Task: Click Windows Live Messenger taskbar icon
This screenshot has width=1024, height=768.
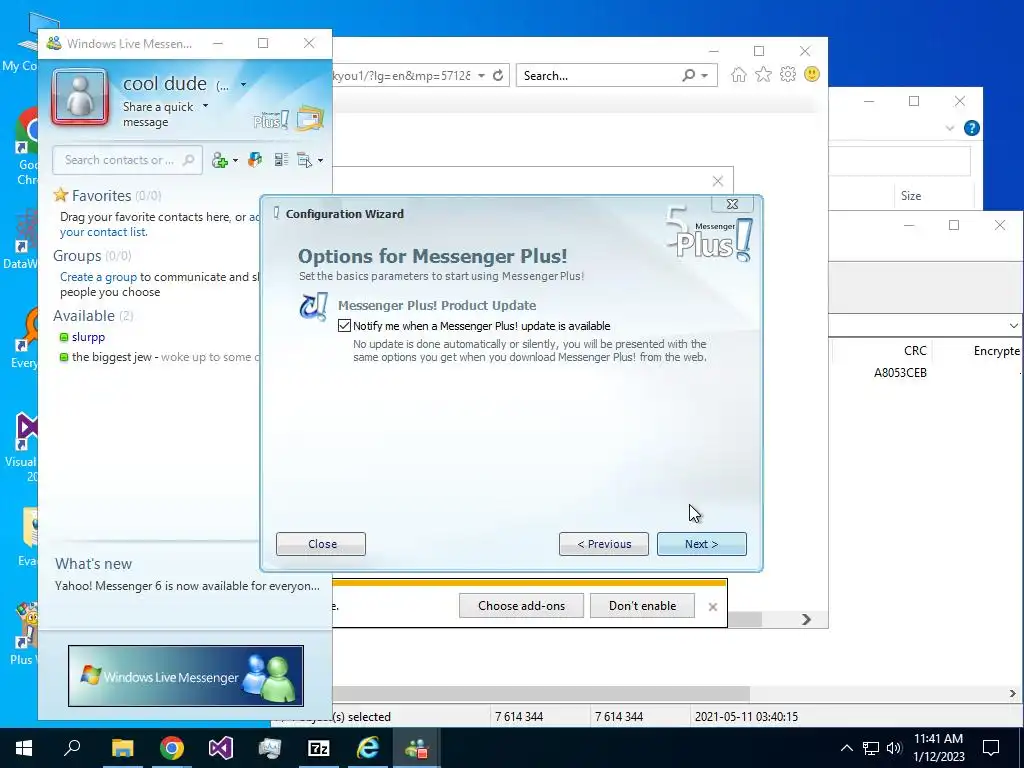Action: point(416,748)
